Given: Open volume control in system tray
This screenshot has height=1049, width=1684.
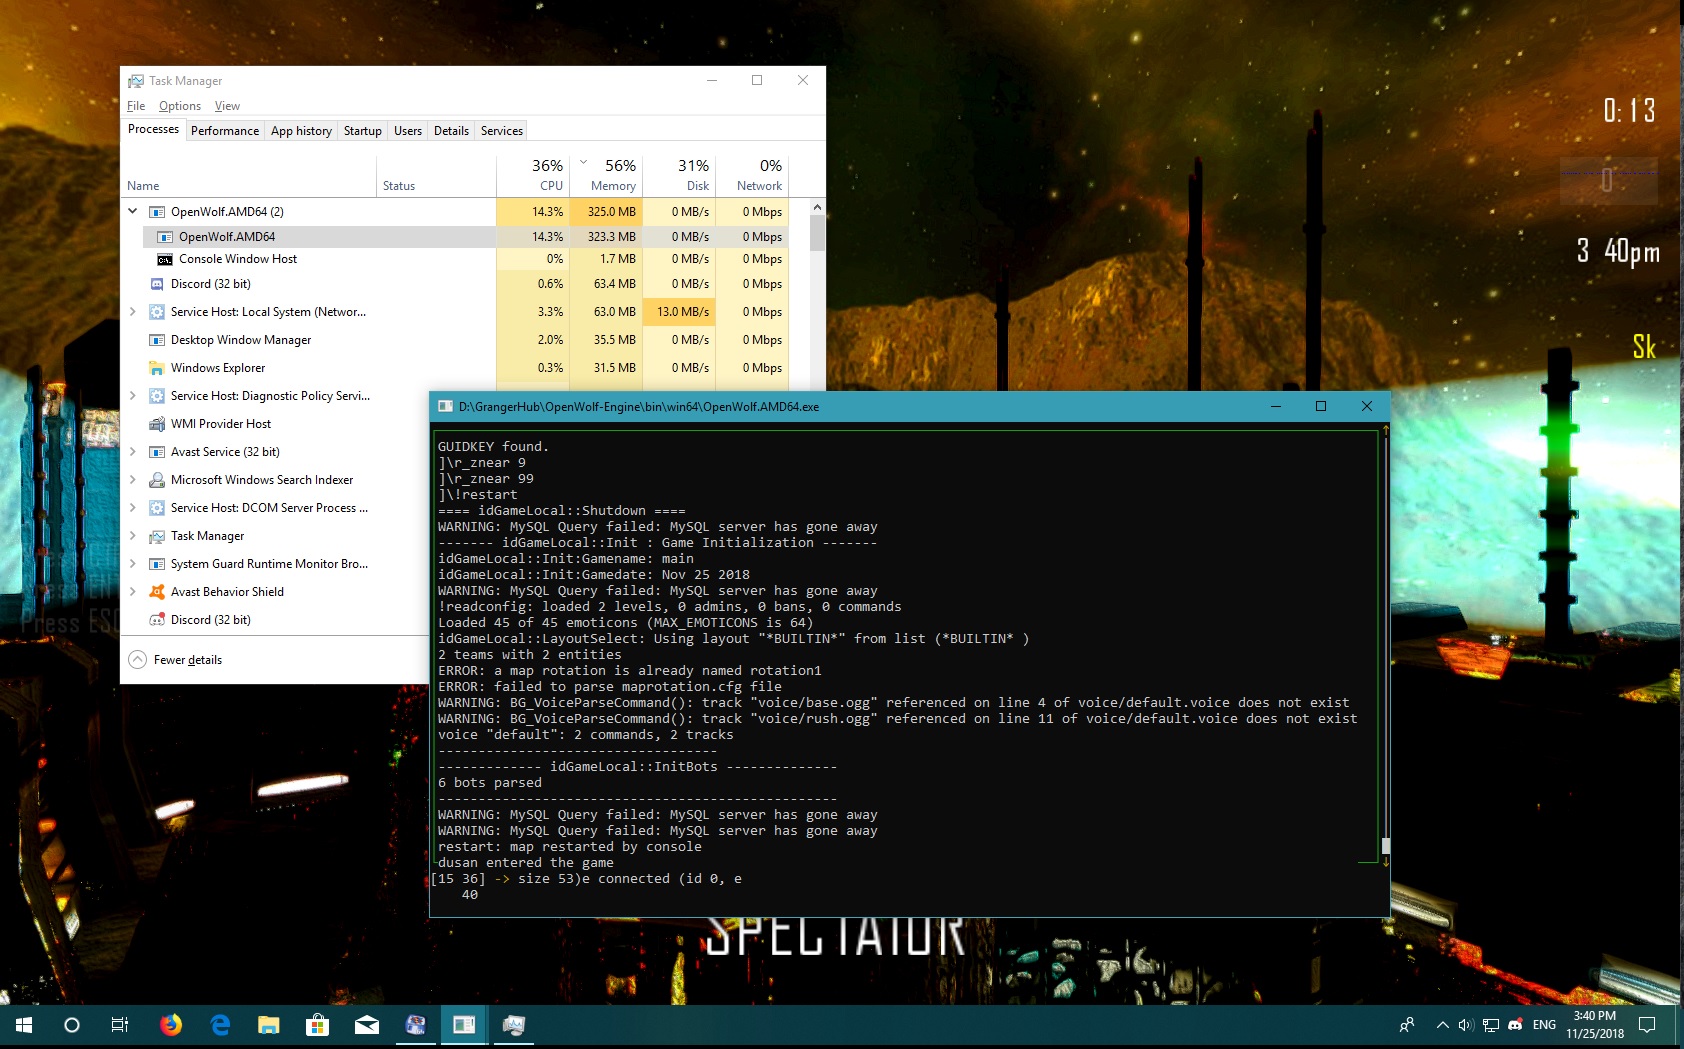Looking at the screenshot, I should coord(1466,1025).
